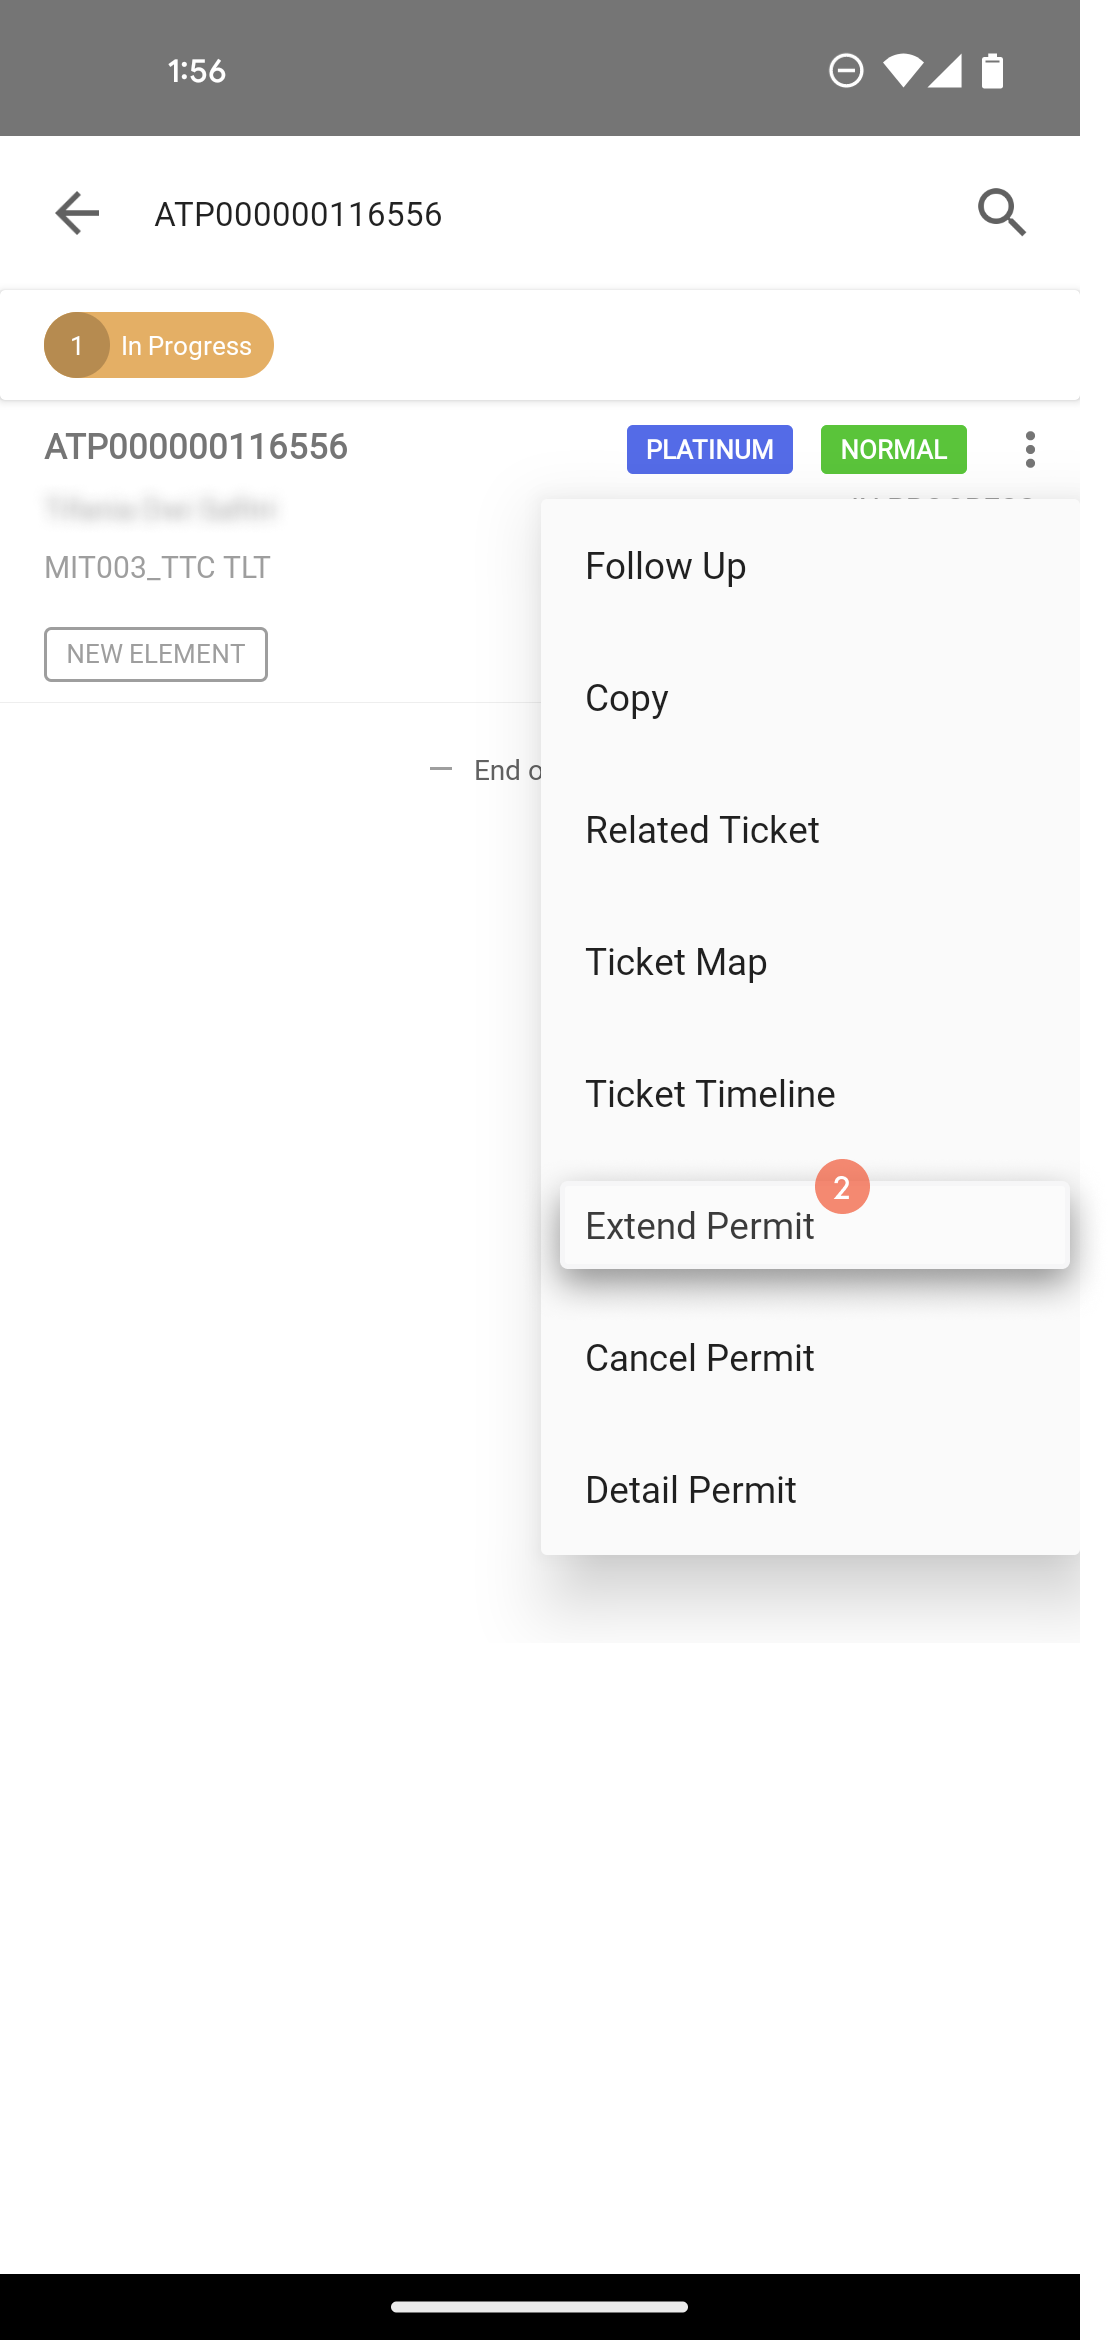Tap the three-dot overflow menu icon
Screen dimensions: 1110x2340
[x=1030, y=449]
